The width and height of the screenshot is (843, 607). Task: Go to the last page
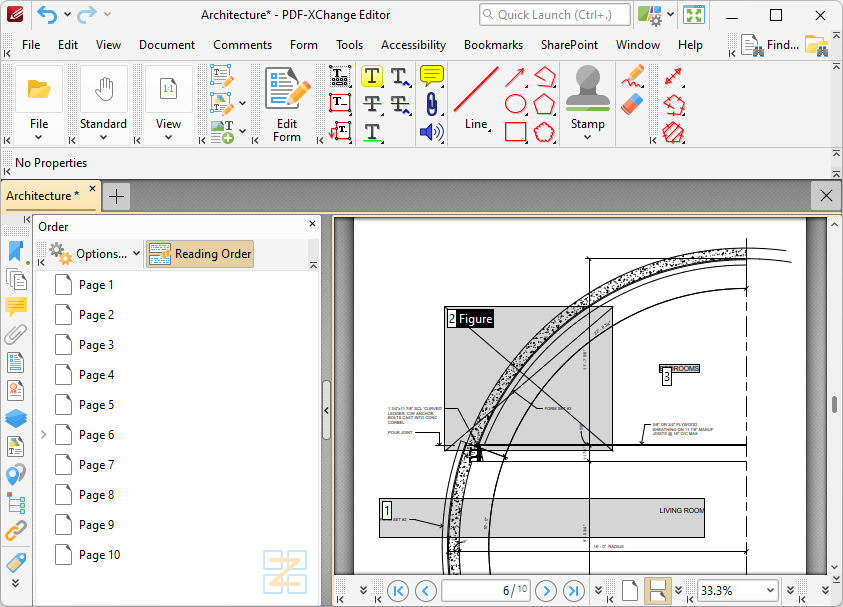pyautogui.click(x=574, y=591)
